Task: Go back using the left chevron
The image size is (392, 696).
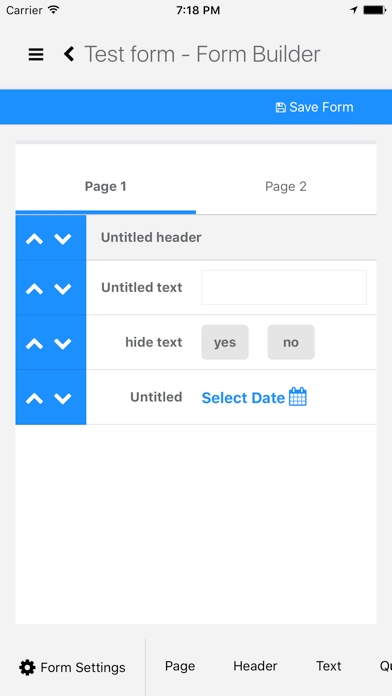Action: click(69, 54)
